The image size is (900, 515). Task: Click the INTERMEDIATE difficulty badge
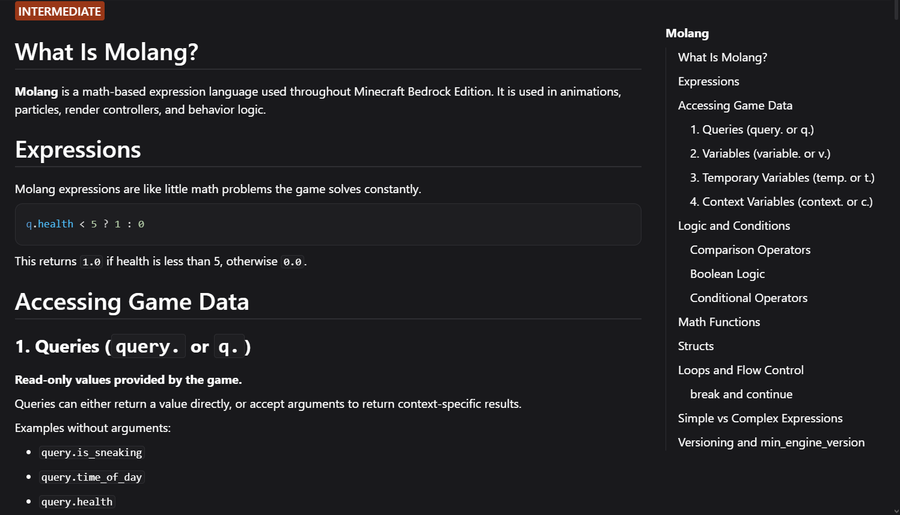click(x=59, y=11)
